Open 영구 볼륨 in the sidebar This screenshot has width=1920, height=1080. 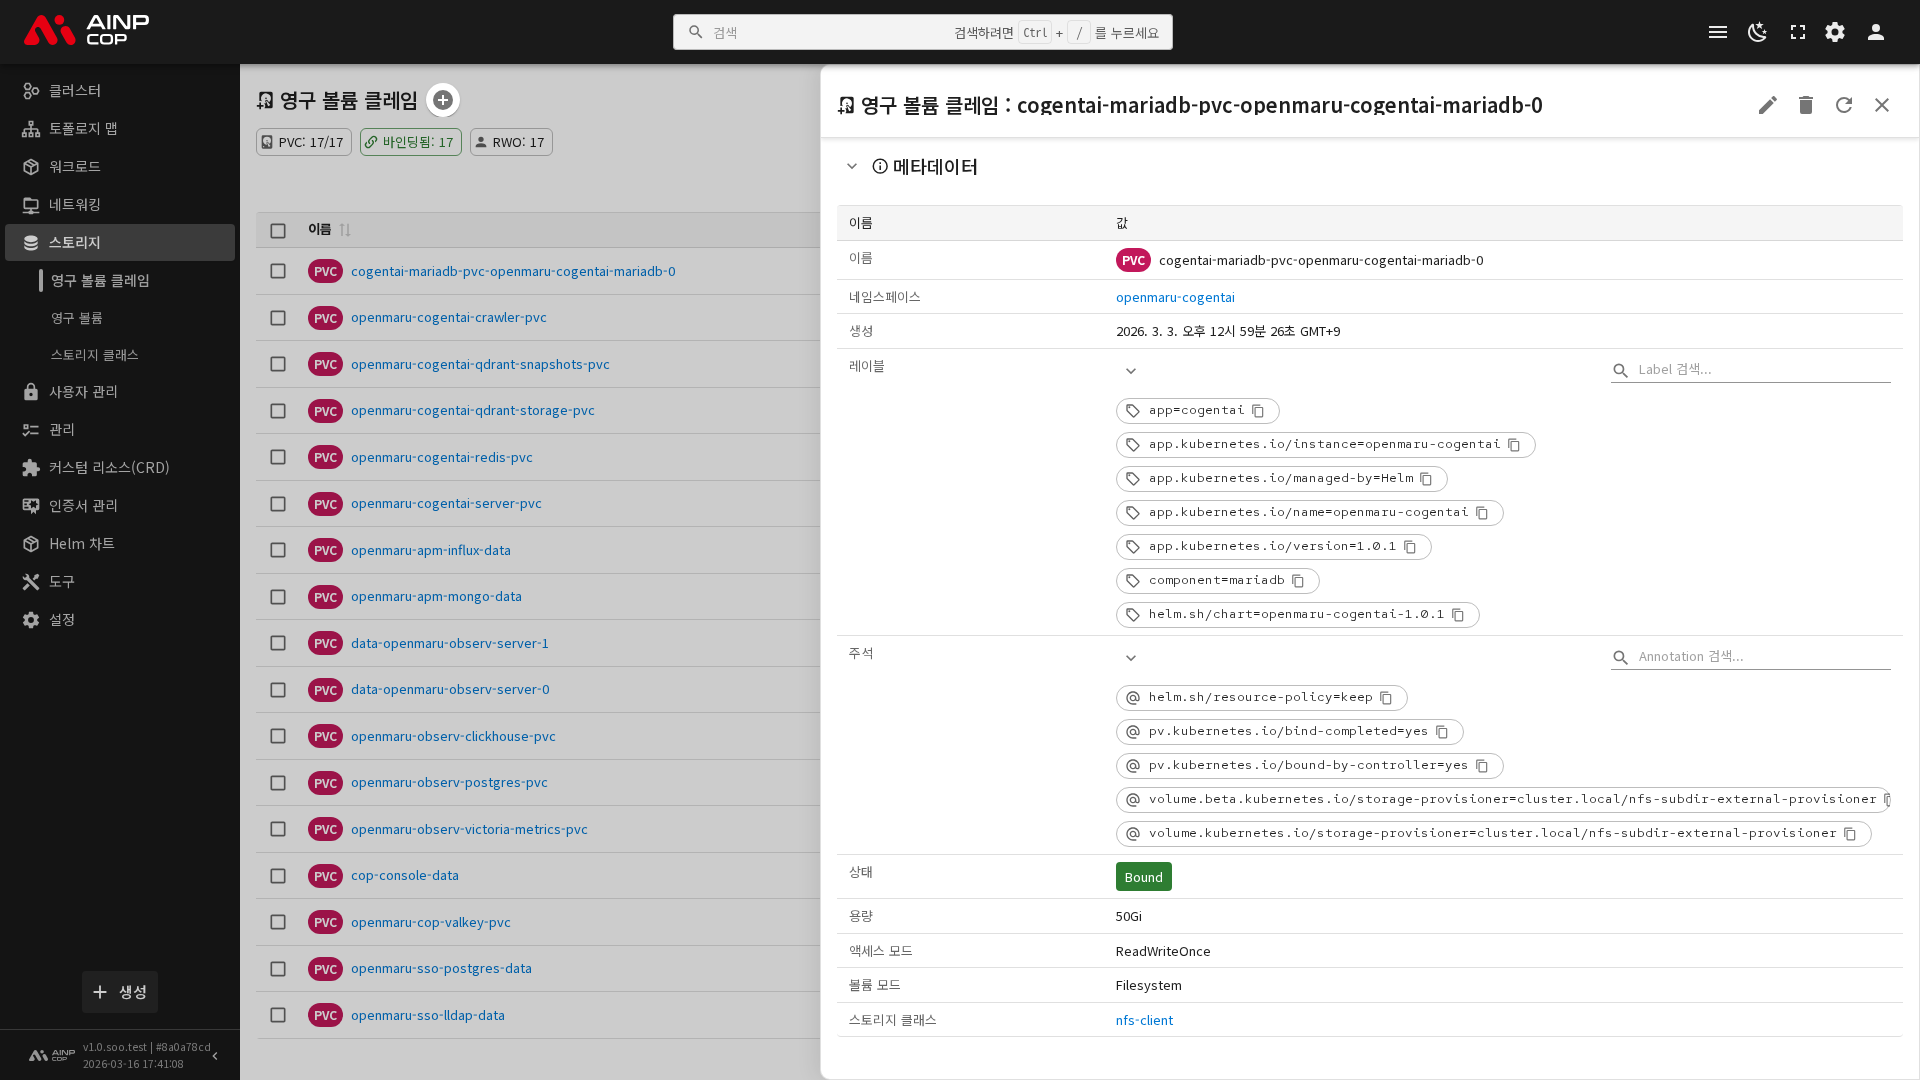pos(77,318)
